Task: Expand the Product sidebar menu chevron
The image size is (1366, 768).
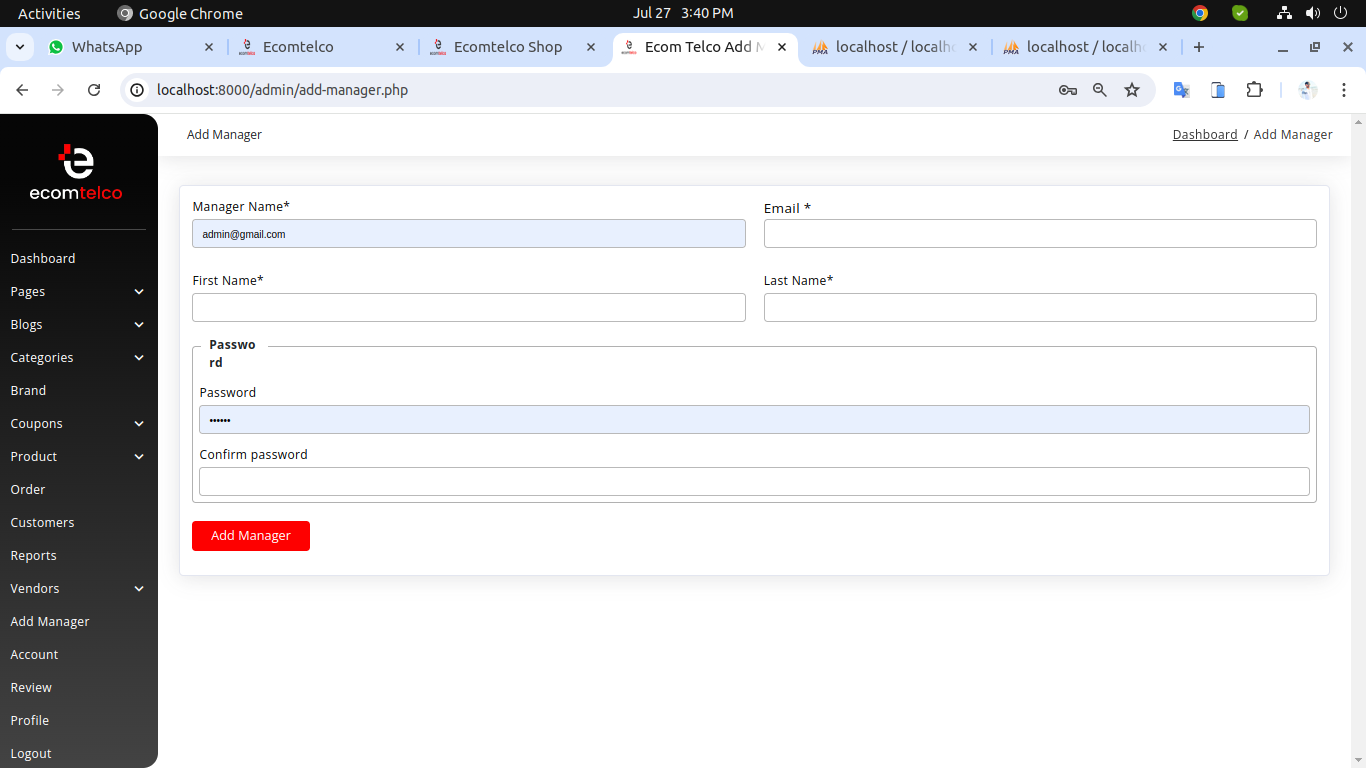Action: click(139, 457)
